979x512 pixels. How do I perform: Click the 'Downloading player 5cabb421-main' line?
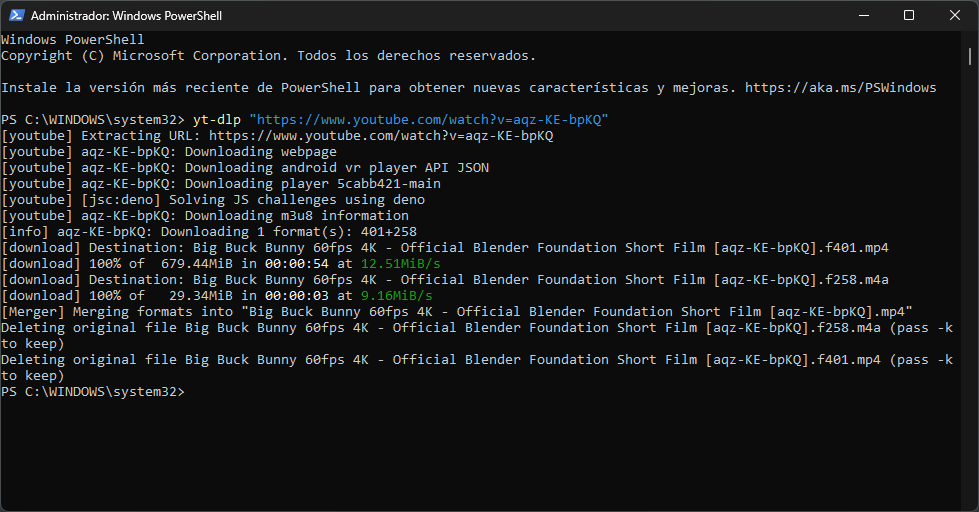[221, 184]
